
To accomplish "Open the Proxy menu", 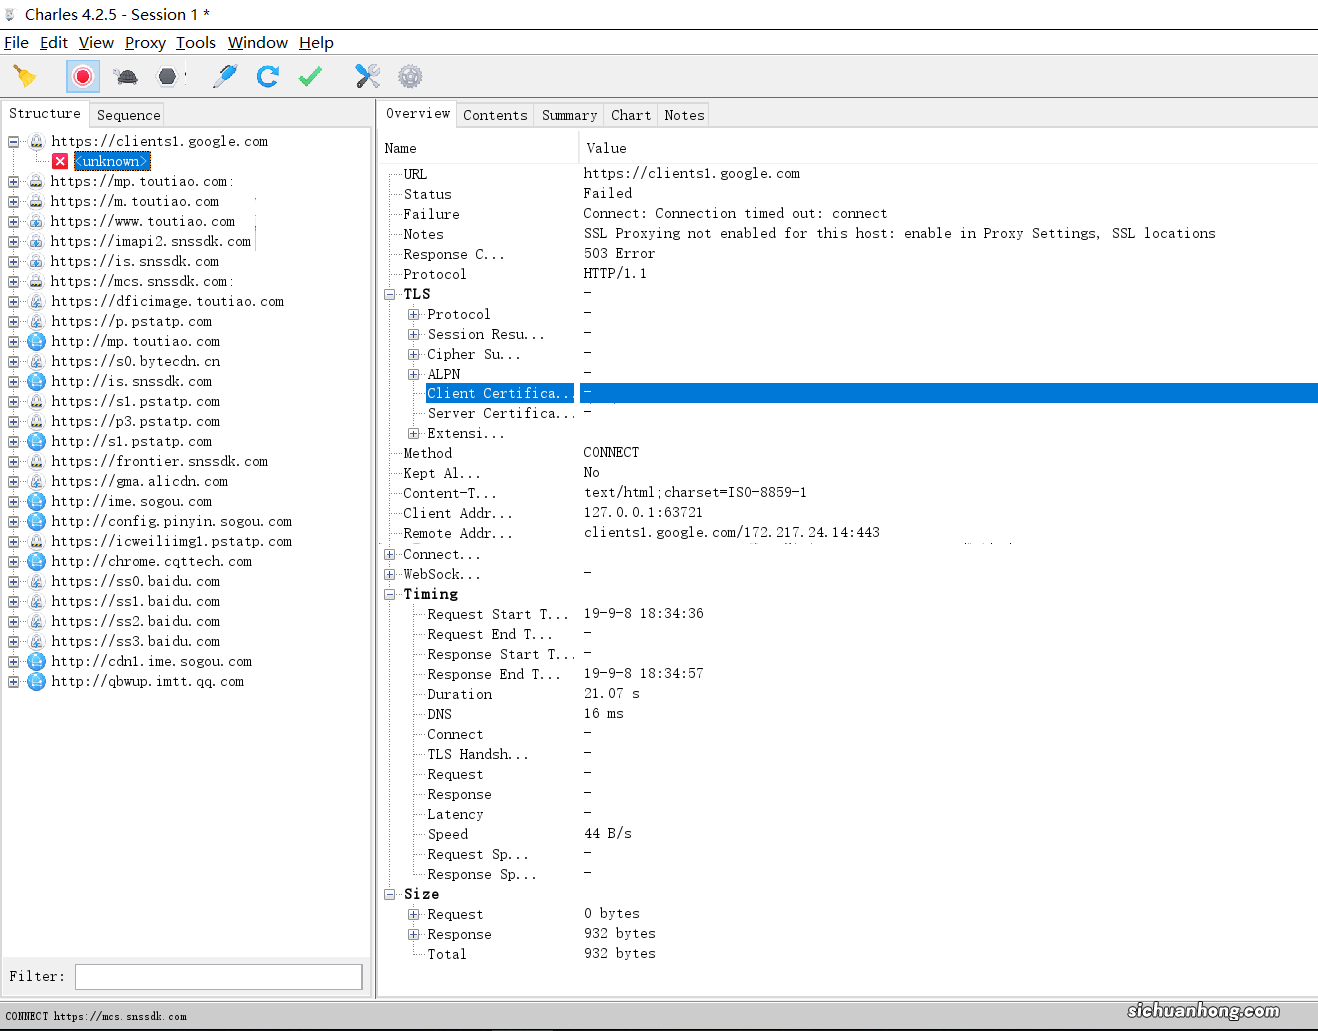I will tap(145, 42).
